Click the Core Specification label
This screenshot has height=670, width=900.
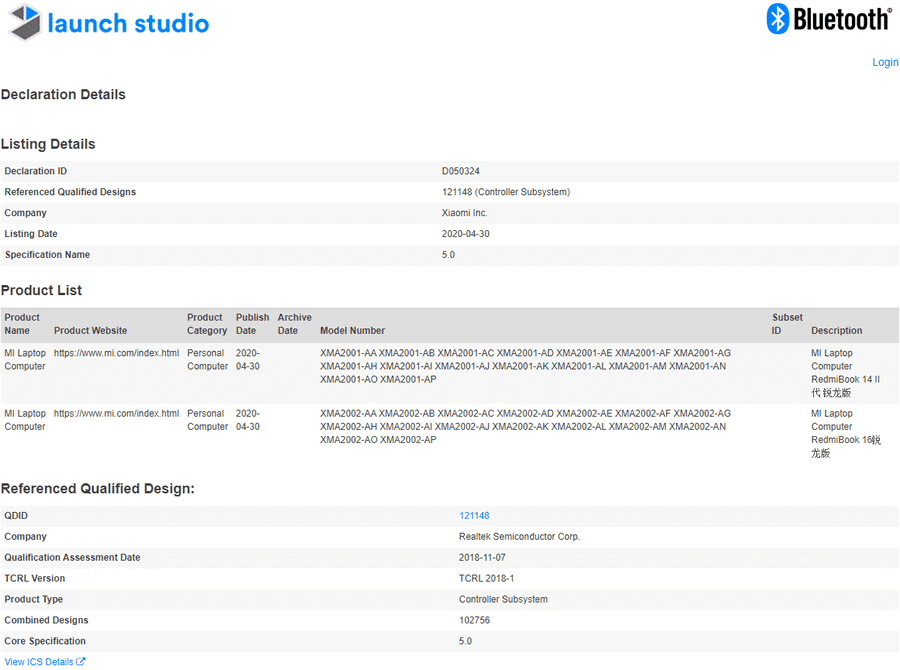[45, 641]
